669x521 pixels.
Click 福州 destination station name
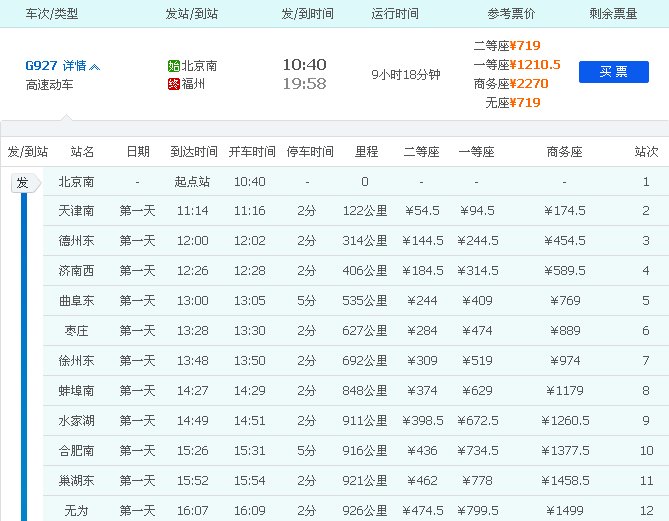(193, 84)
